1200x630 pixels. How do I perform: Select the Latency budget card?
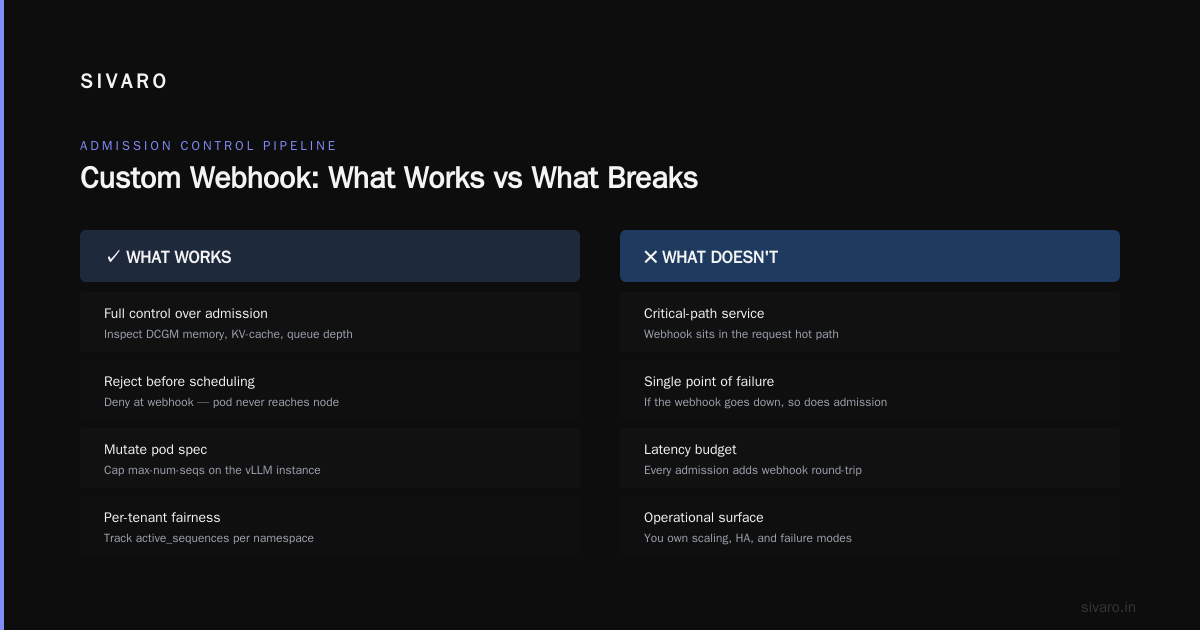click(870, 458)
